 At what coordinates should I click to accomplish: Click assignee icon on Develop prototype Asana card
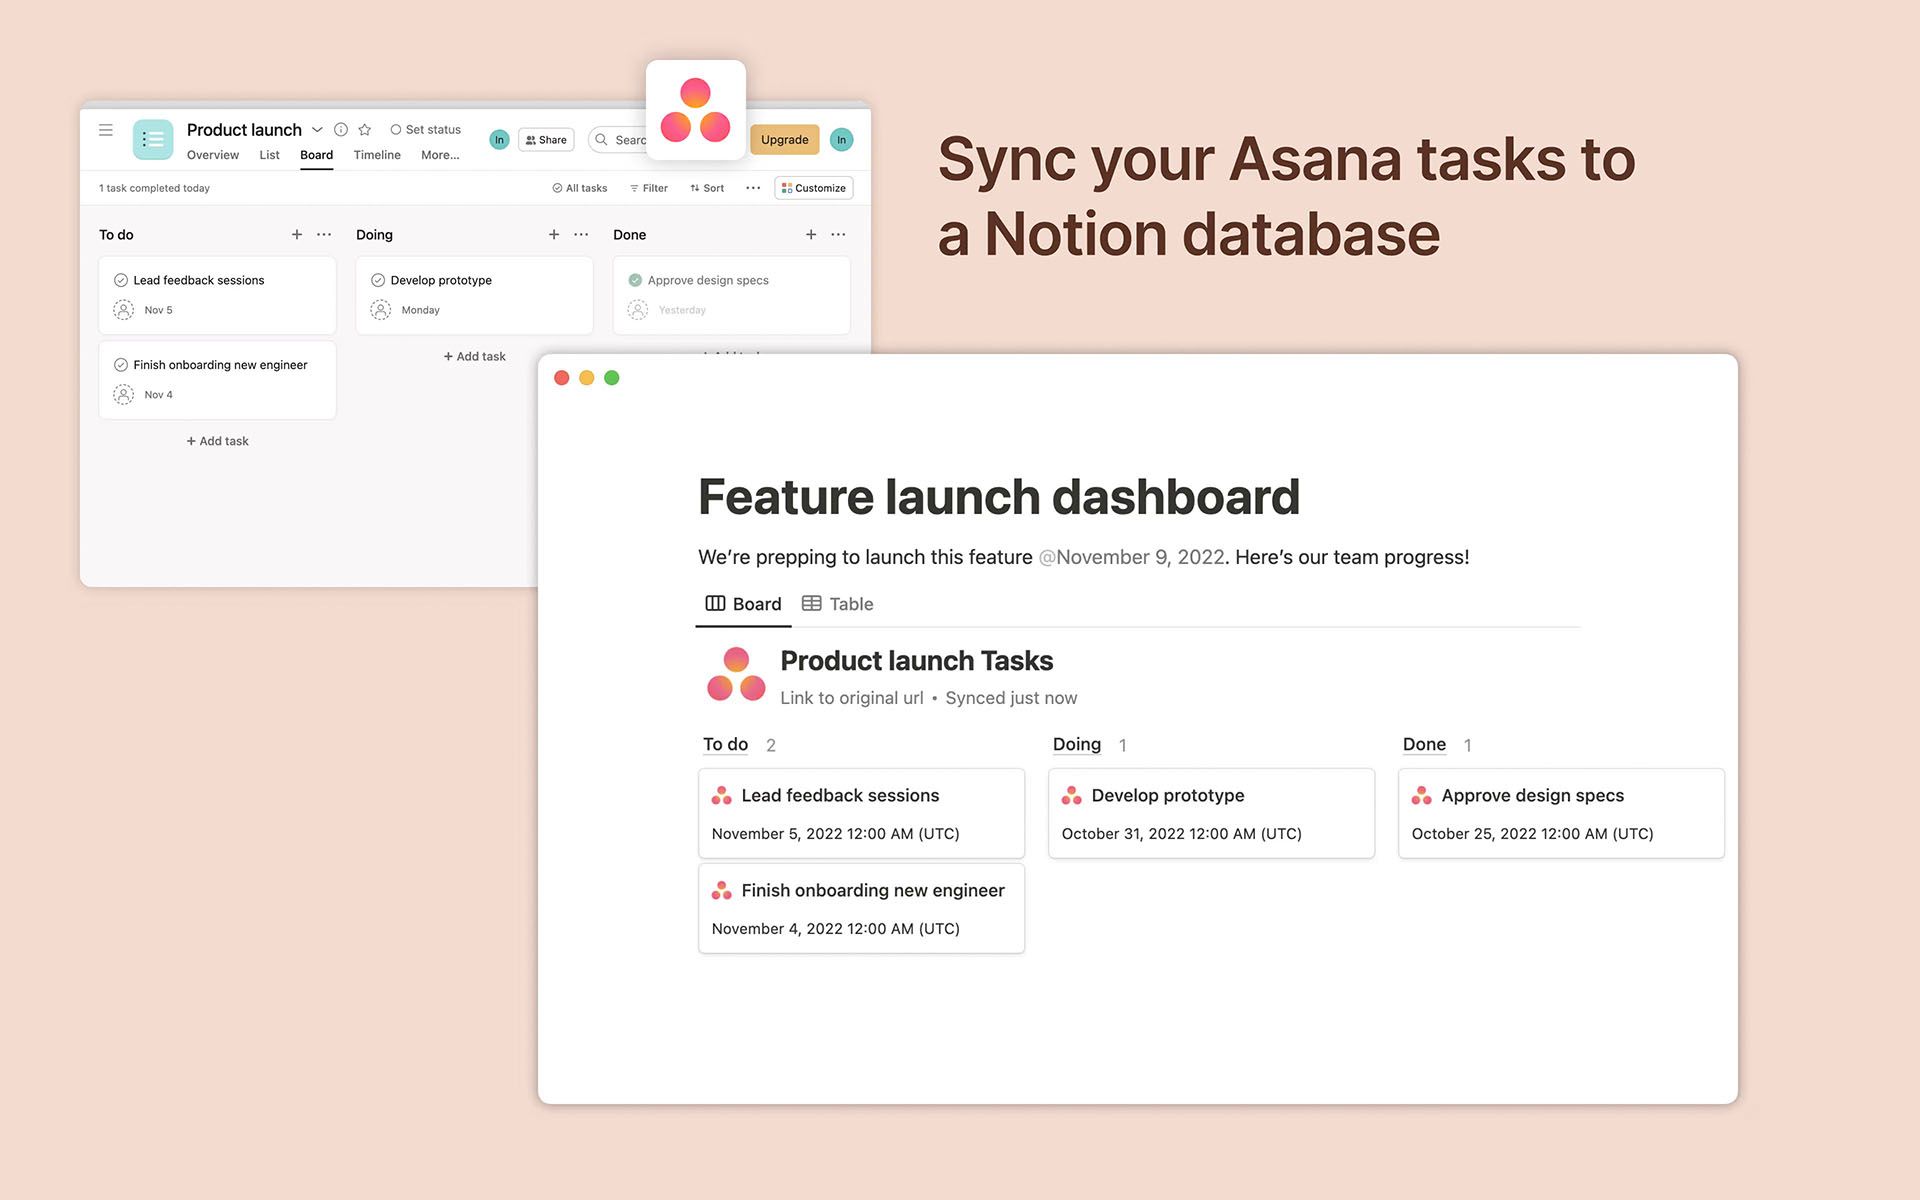point(381,310)
